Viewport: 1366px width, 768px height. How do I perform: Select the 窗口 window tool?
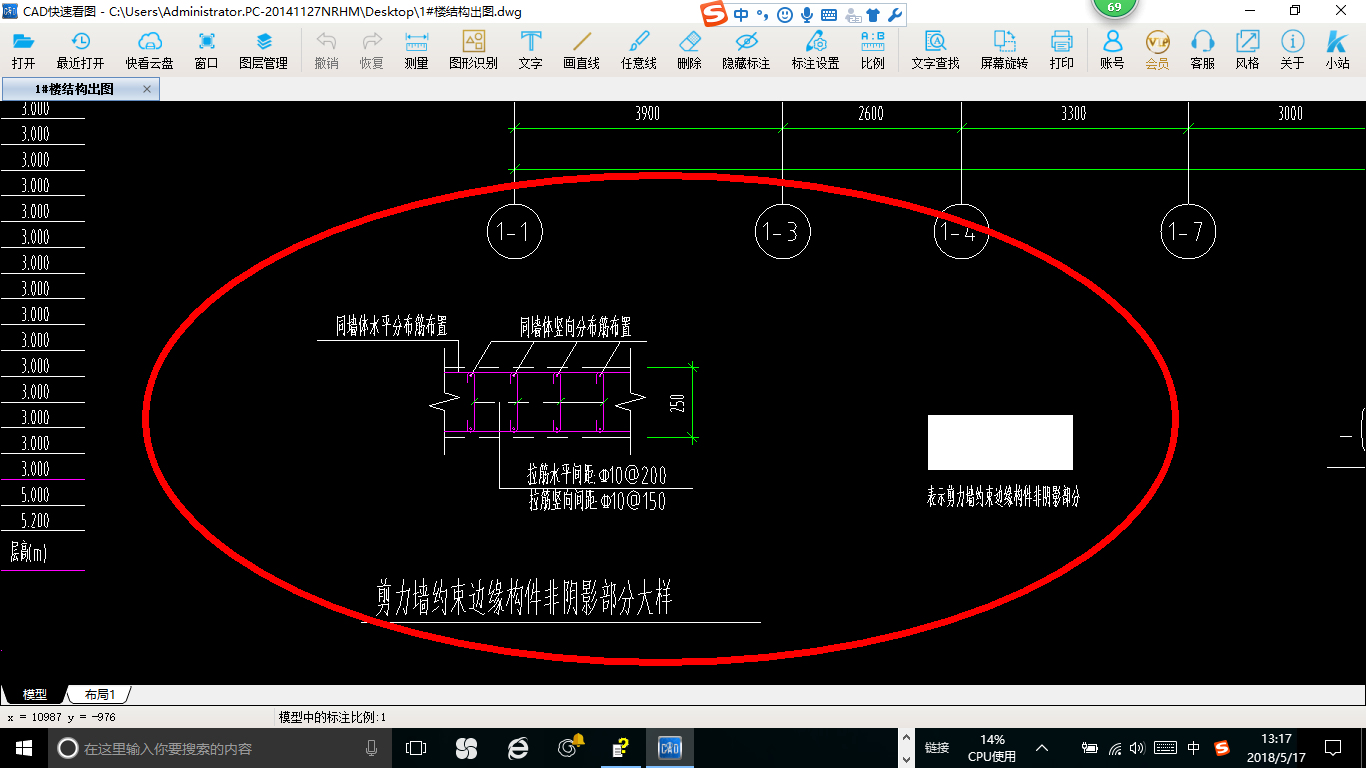click(x=206, y=50)
